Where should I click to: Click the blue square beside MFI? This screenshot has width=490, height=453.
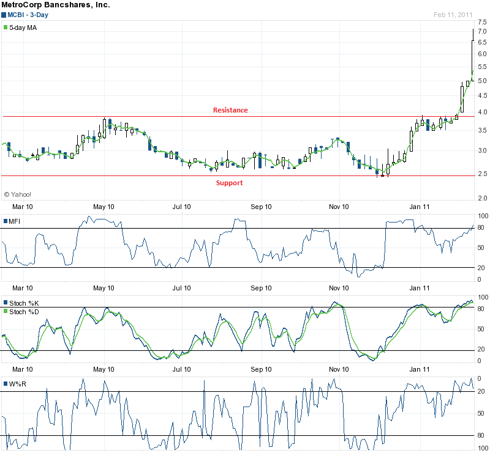(5, 221)
